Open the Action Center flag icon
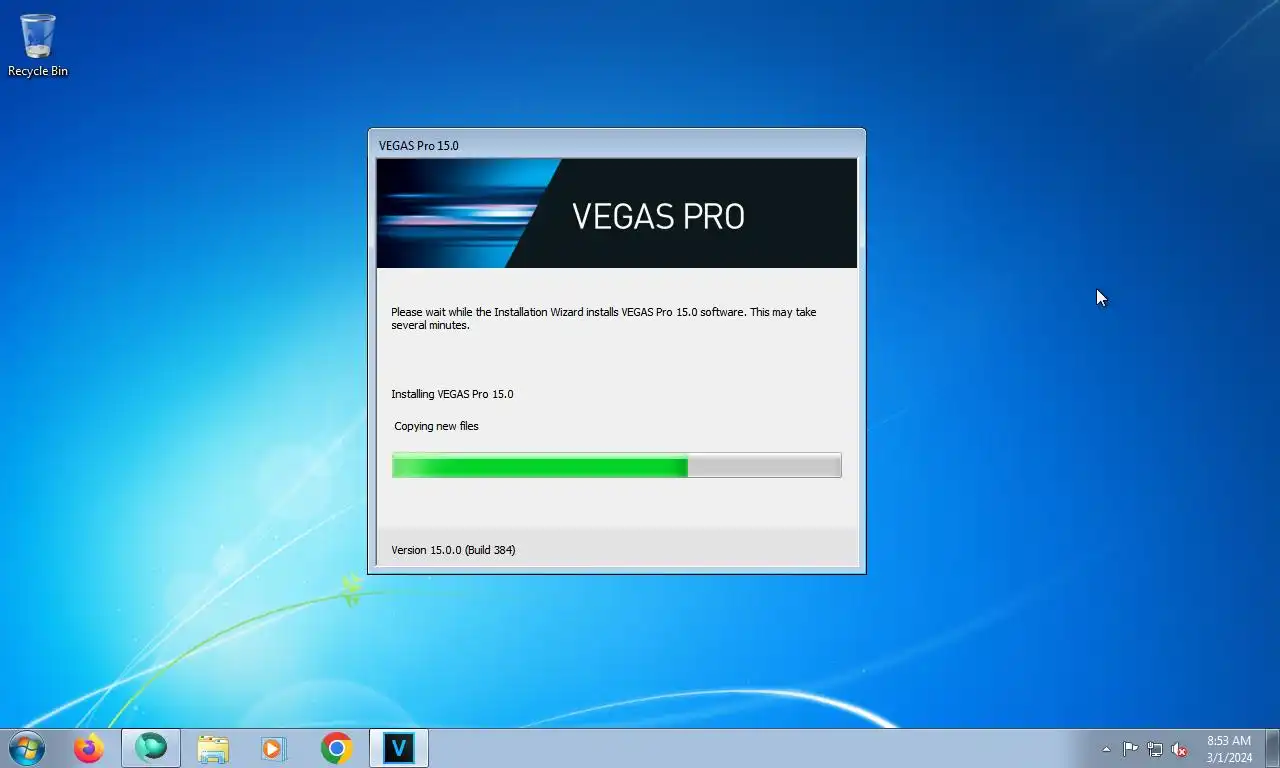 coord(1130,749)
